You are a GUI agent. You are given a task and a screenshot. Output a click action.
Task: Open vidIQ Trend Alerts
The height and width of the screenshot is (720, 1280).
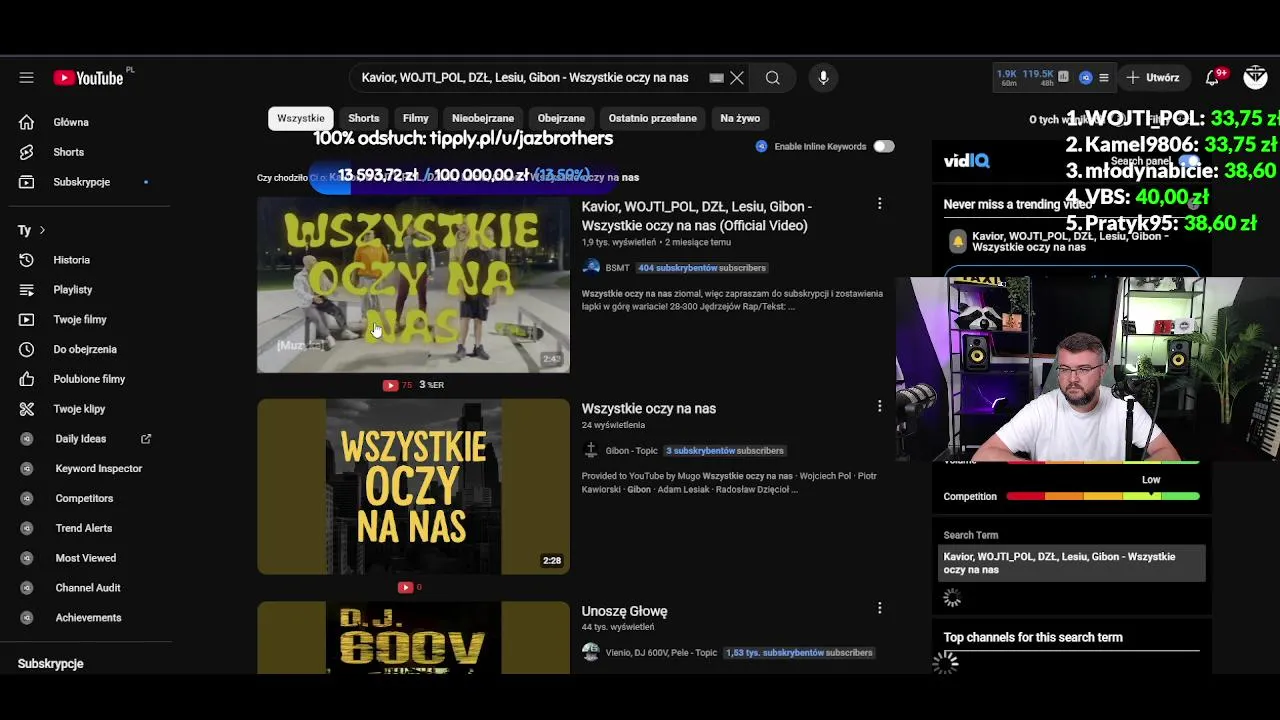click(86, 528)
